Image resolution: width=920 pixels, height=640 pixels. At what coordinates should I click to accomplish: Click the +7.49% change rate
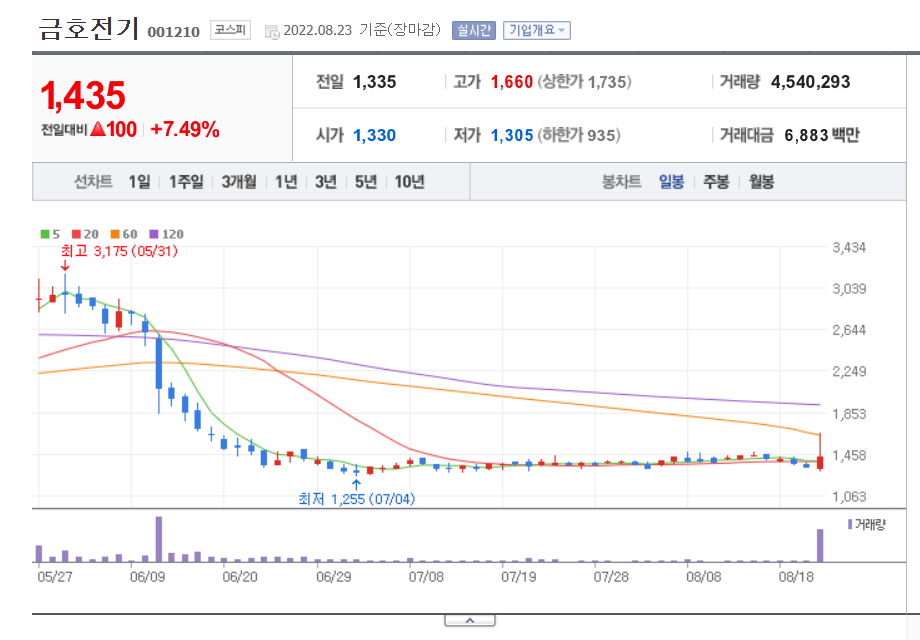185,129
